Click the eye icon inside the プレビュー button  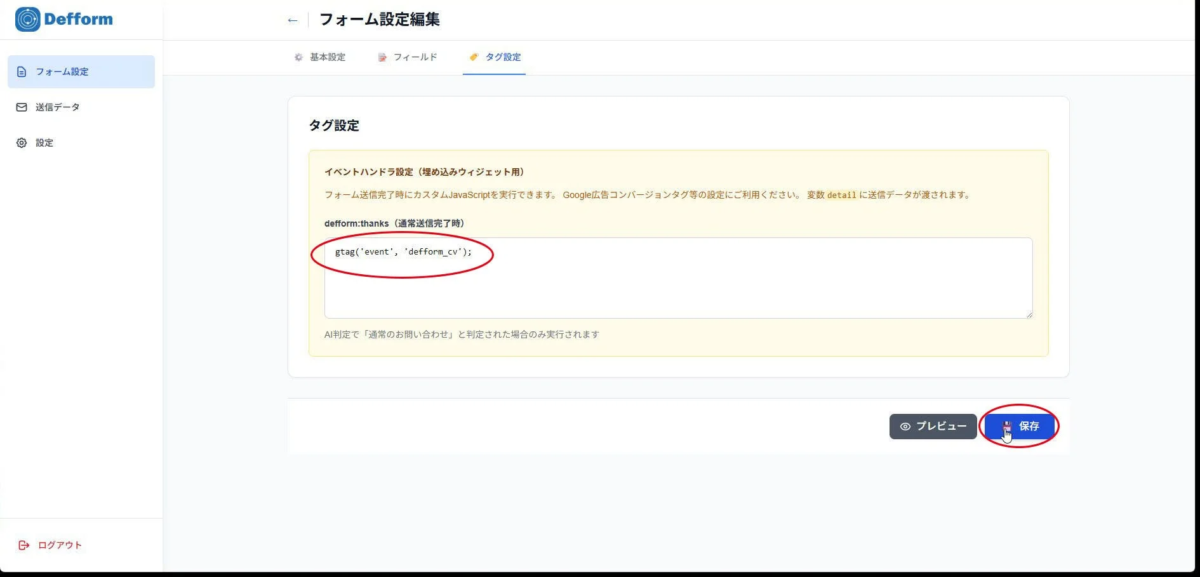(904, 425)
